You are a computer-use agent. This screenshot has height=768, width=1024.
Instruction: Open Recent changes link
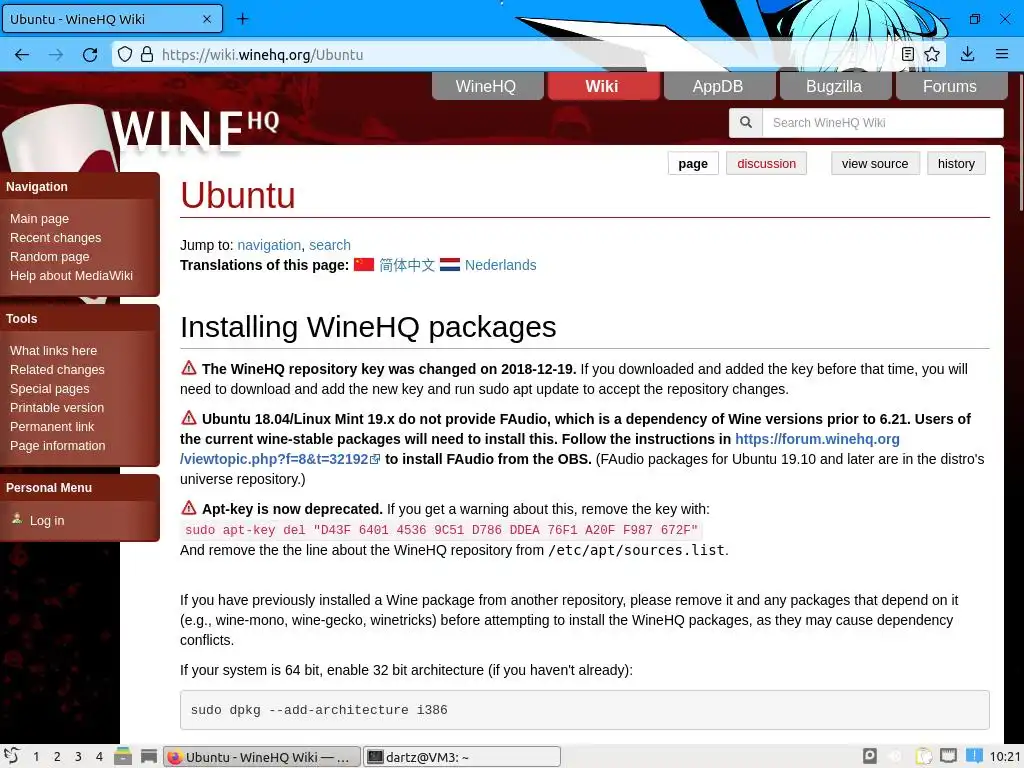point(56,238)
